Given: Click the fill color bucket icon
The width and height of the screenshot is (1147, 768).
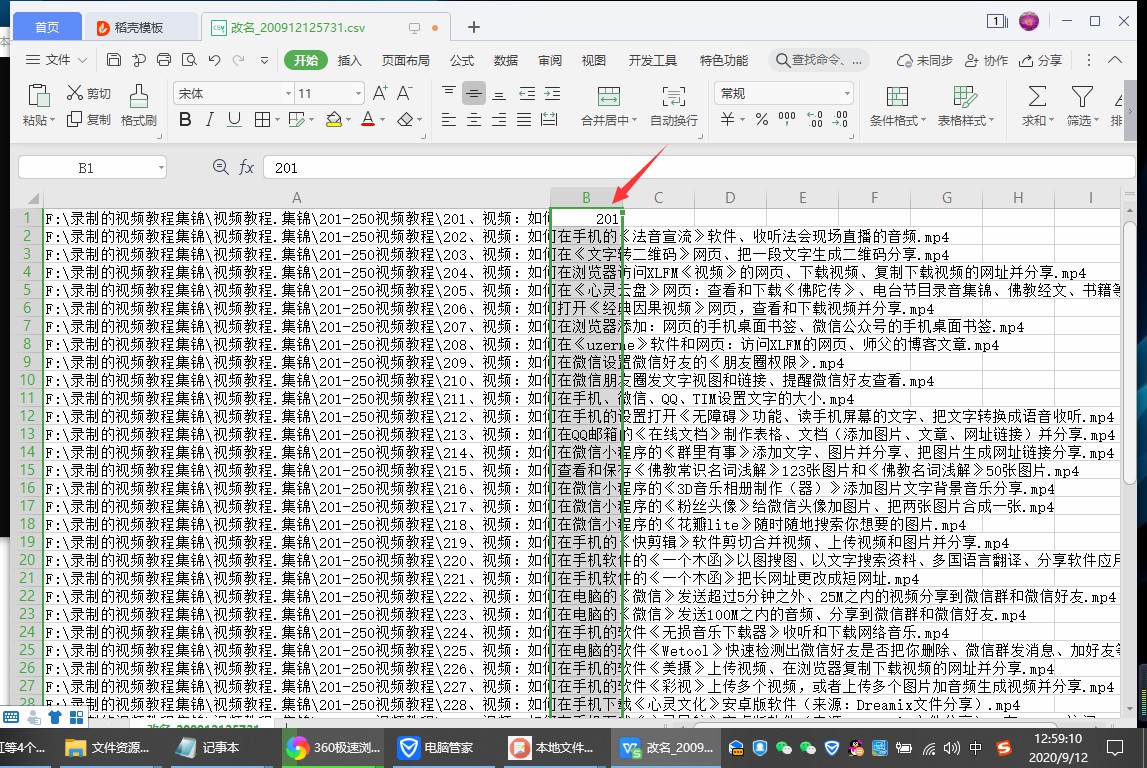Looking at the screenshot, I should [x=334, y=119].
